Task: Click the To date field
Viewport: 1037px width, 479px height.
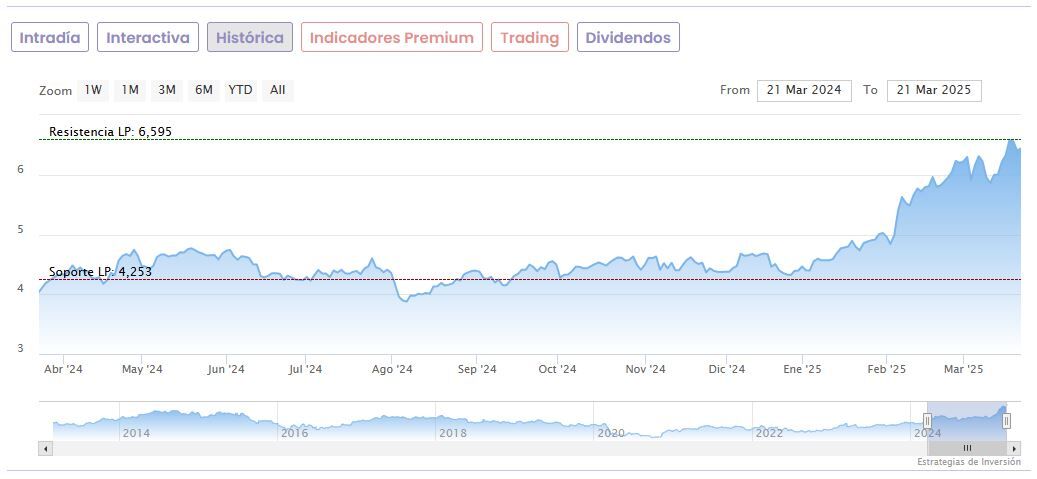Action: point(934,90)
